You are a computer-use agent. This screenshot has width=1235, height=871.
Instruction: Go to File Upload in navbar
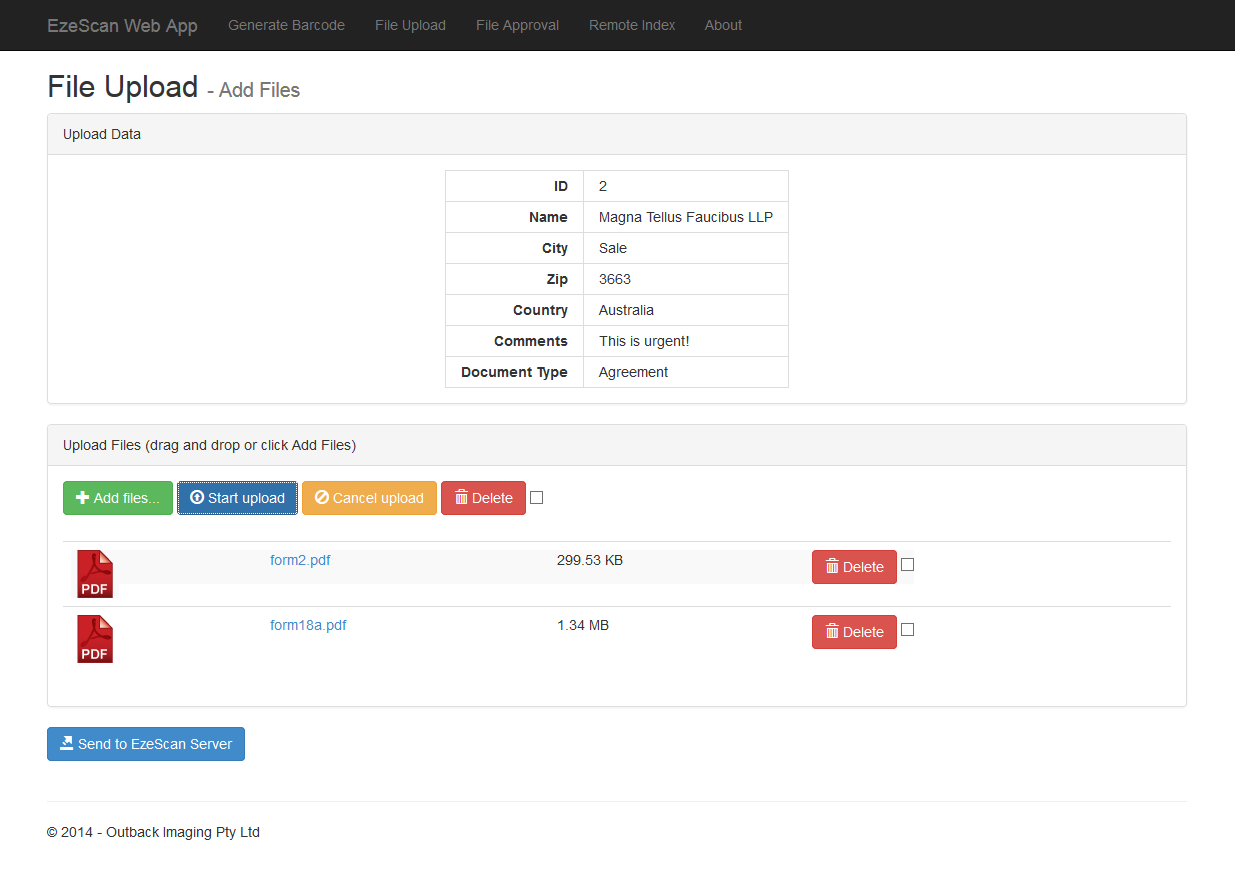410,25
